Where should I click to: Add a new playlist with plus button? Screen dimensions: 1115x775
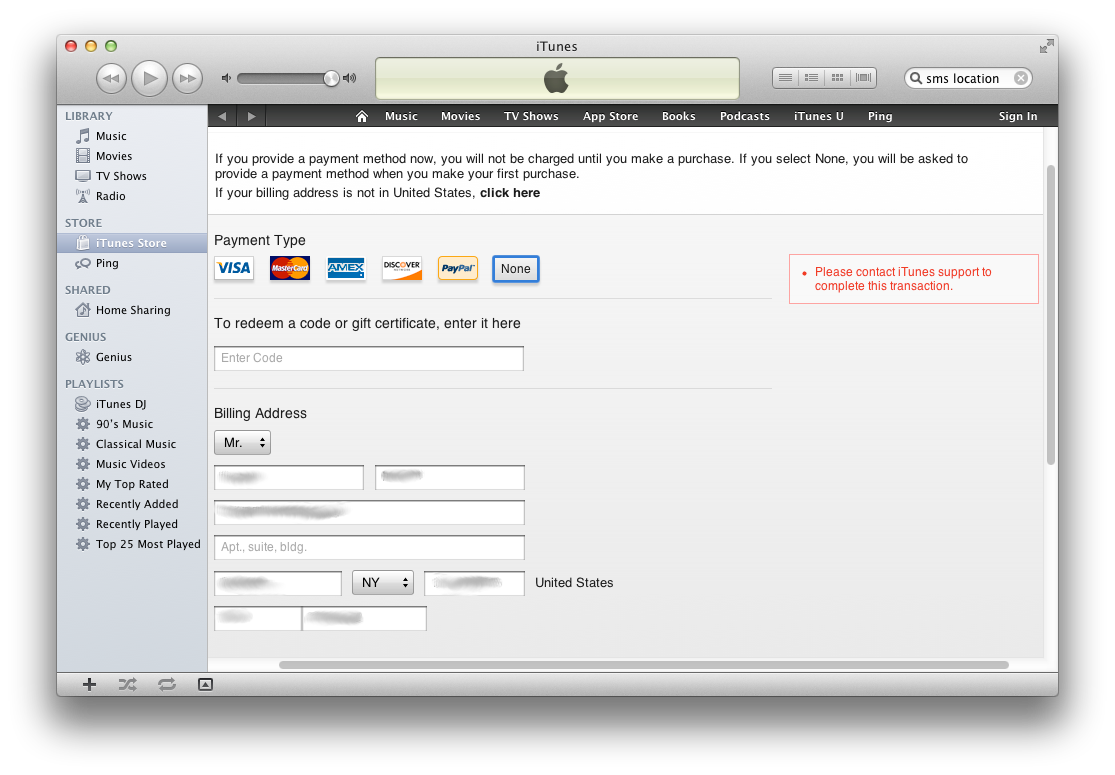point(89,684)
